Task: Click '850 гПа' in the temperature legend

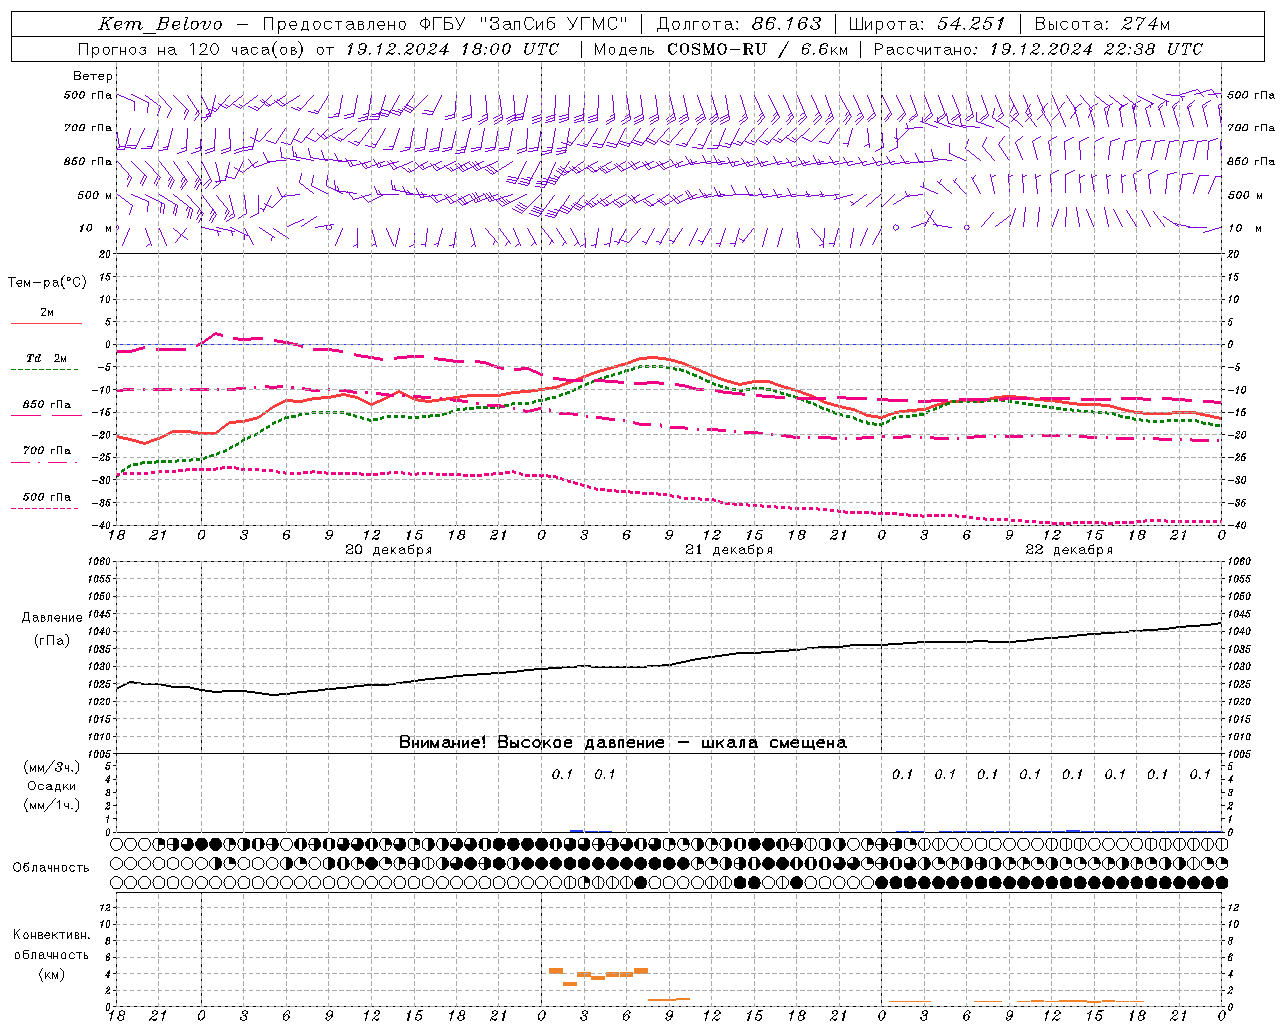Action: coord(47,405)
